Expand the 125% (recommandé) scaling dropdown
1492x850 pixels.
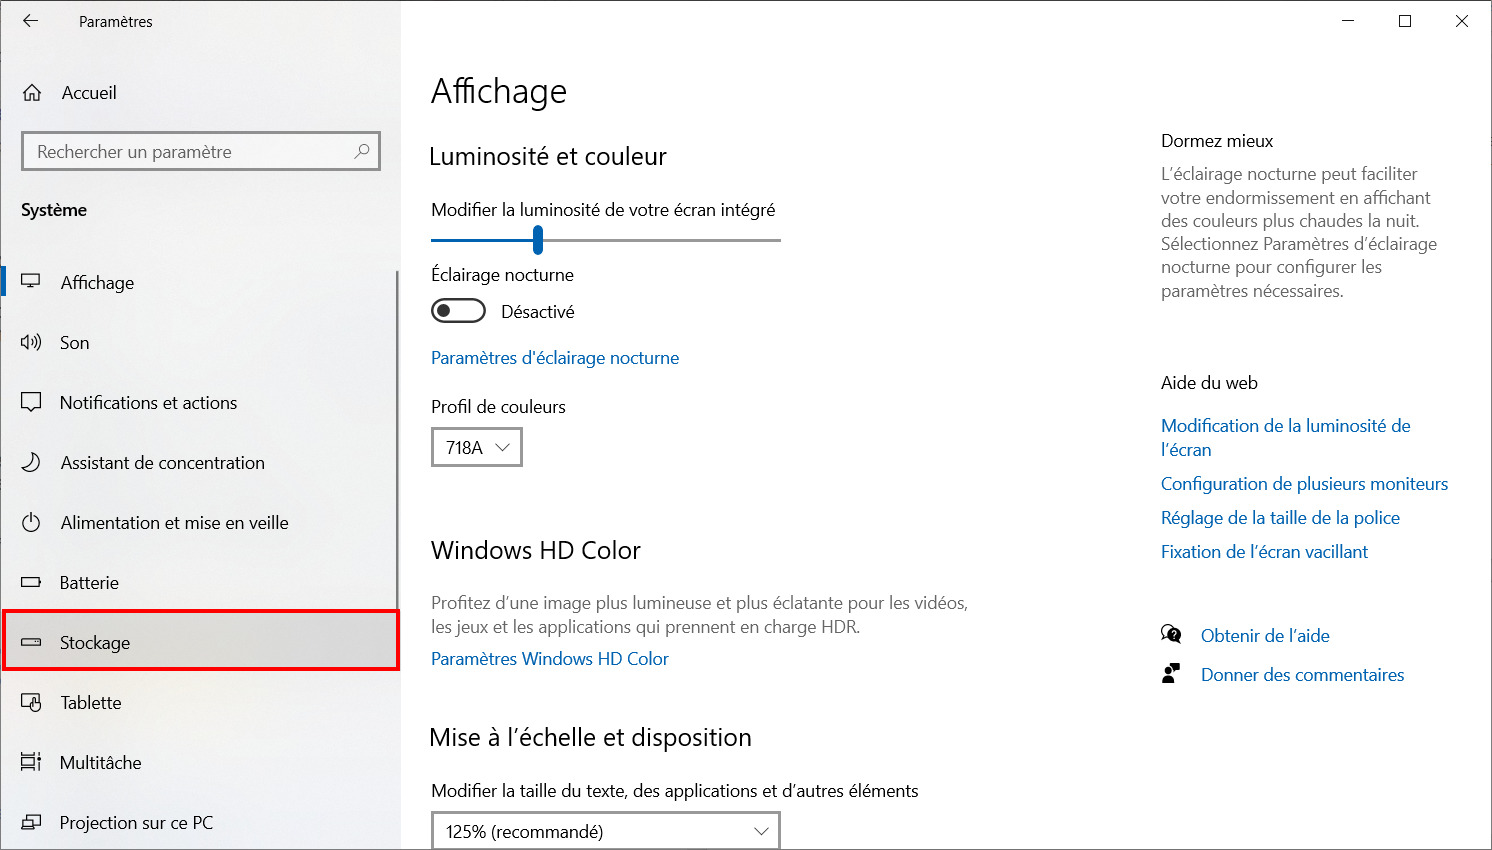coord(606,831)
